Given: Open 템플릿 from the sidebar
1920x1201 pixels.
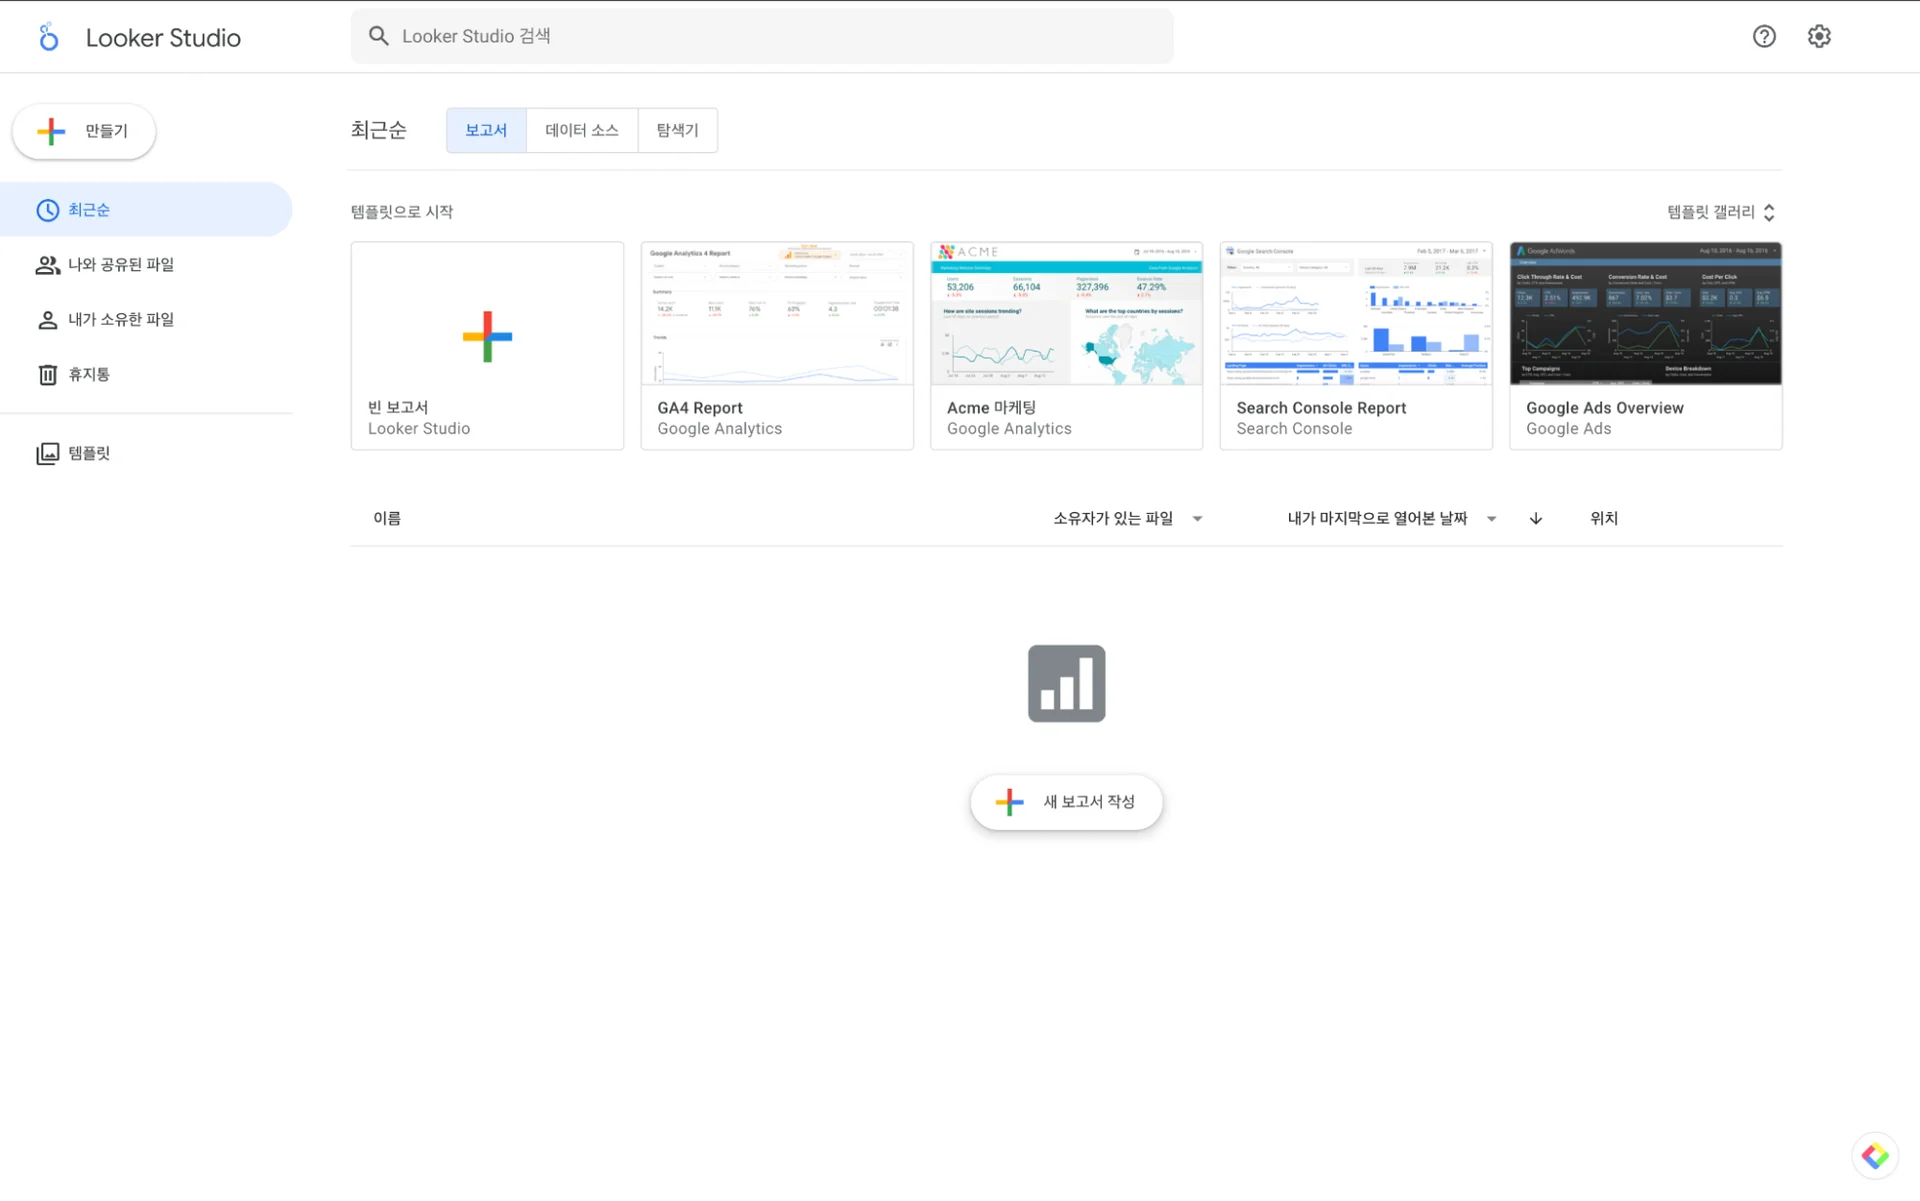Looking at the screenshot, I should (x=88, y=452).
